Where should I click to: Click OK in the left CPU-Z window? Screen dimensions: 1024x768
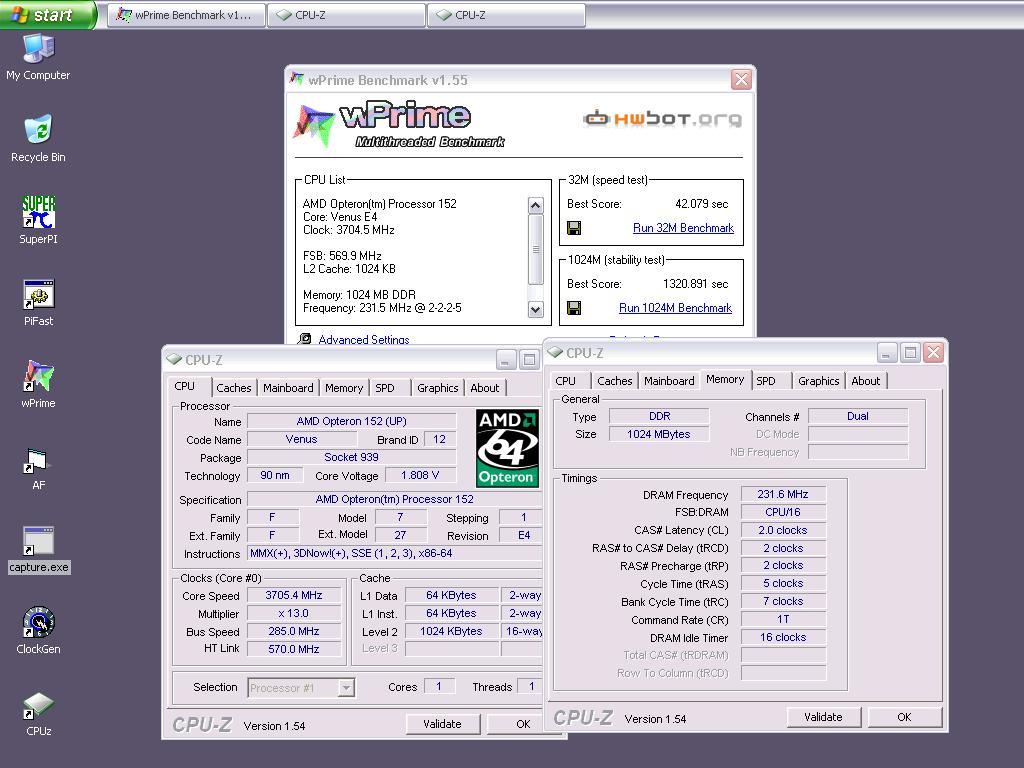[x=523, y=724]
